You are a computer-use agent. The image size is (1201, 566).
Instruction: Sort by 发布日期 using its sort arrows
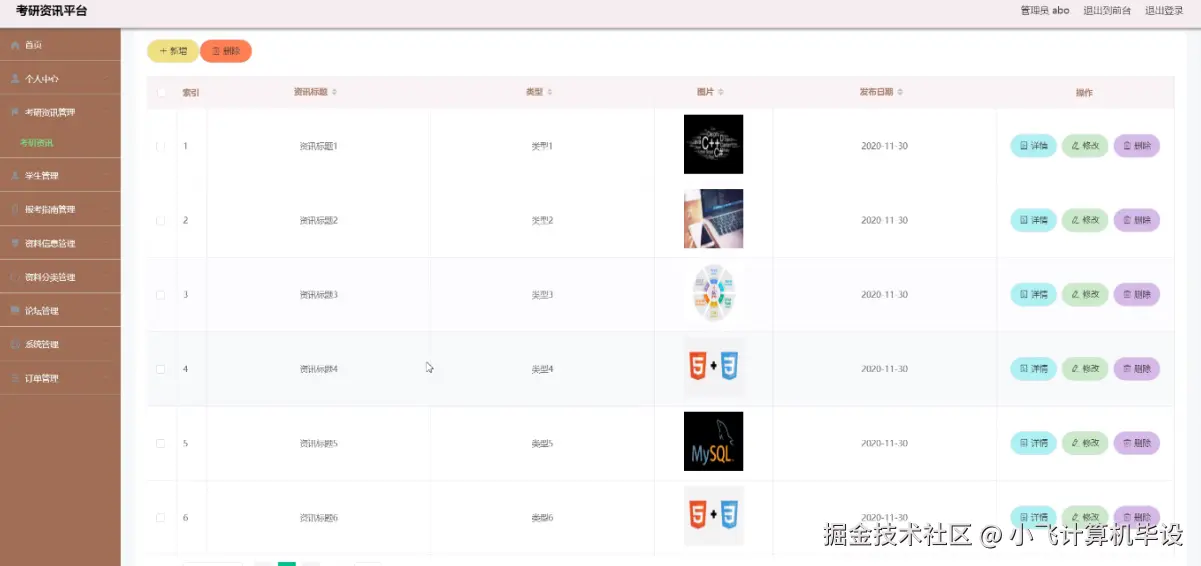pyautogui.click(x=900, y=92)
